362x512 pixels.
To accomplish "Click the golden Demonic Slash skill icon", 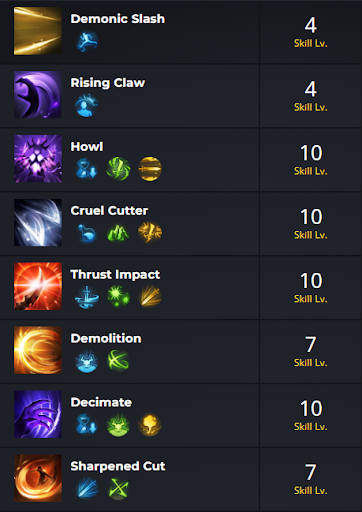I will [38, 31].
